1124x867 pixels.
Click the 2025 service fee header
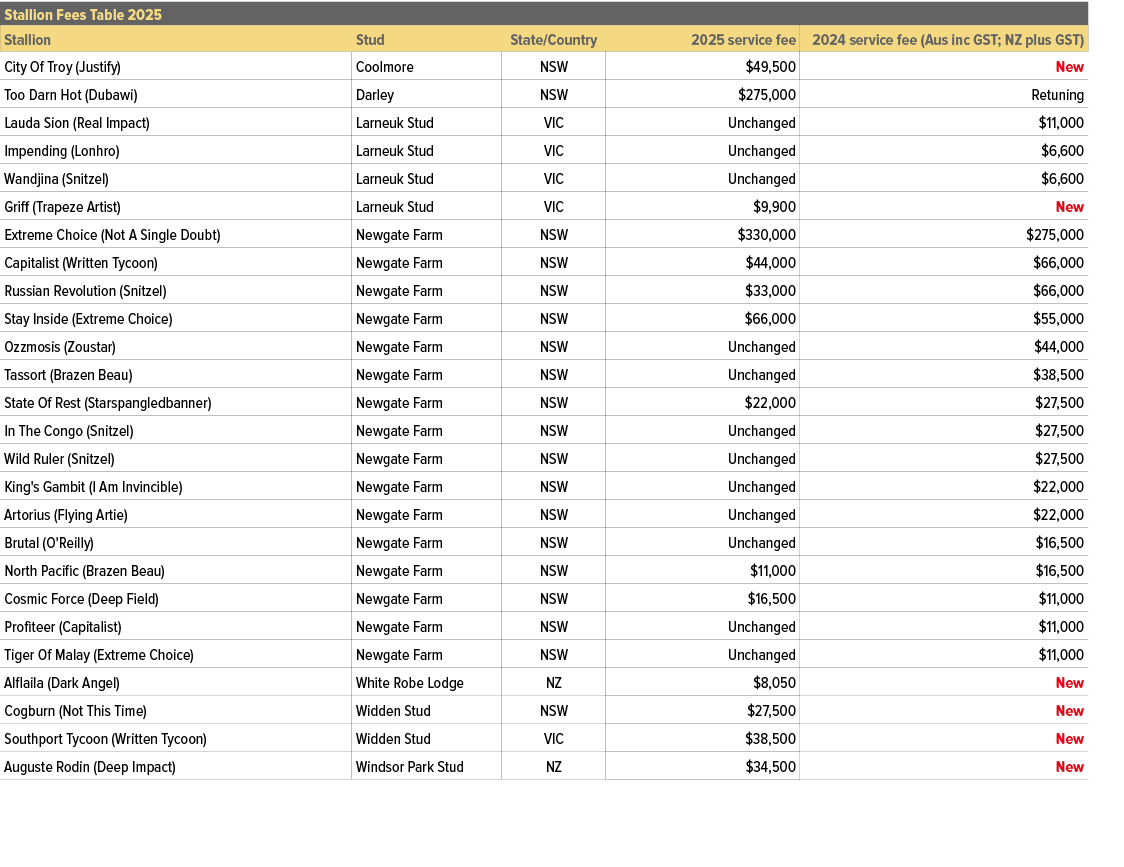pos(743,40)
